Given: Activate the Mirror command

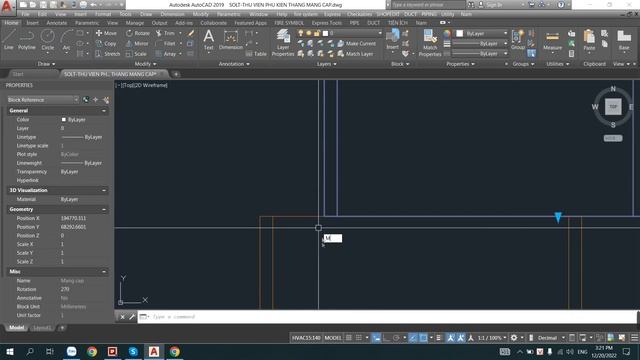Looking at the screenshot, I should [137, 43].
